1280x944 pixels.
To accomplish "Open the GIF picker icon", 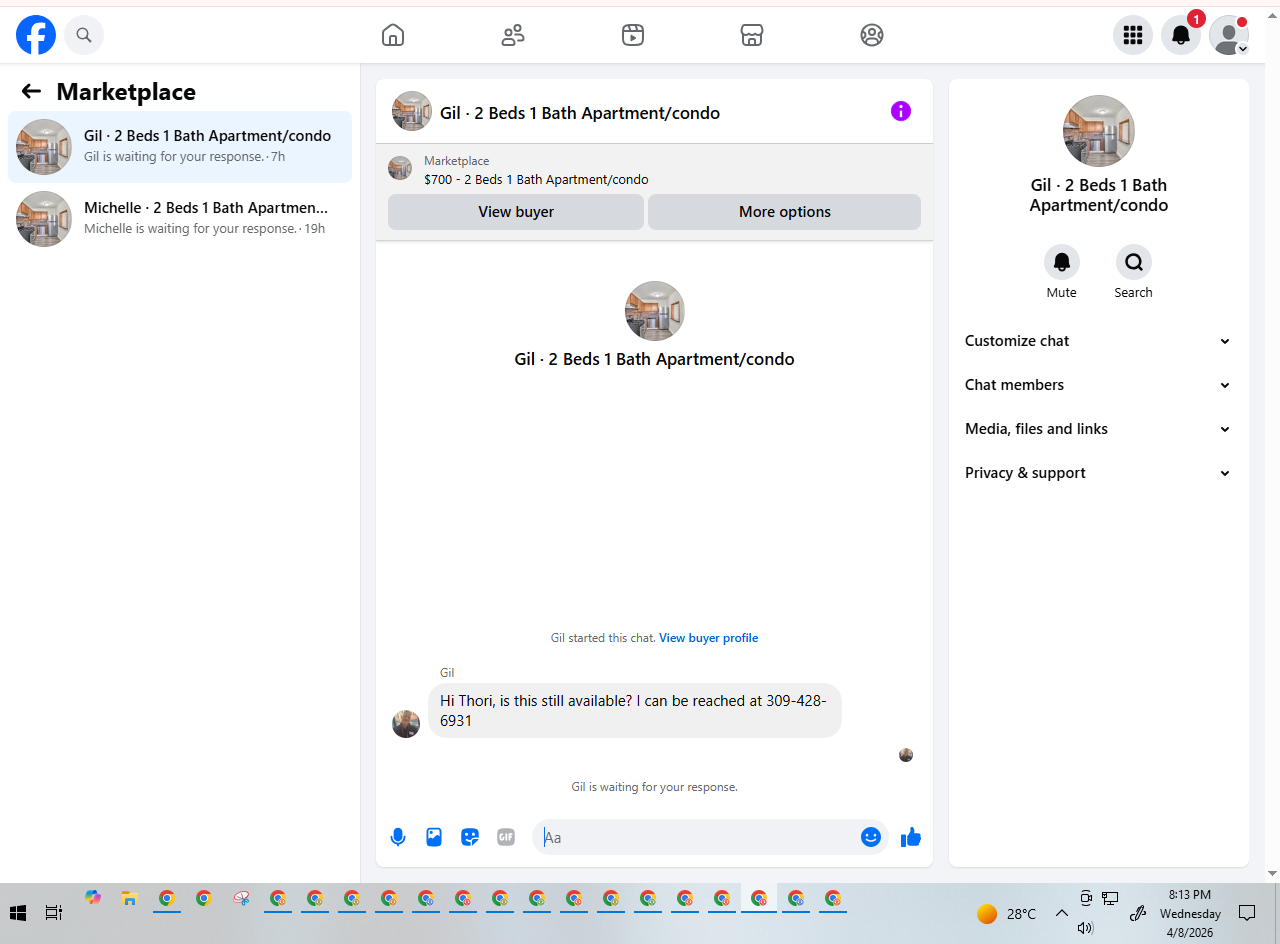I will tap(506, 837).
